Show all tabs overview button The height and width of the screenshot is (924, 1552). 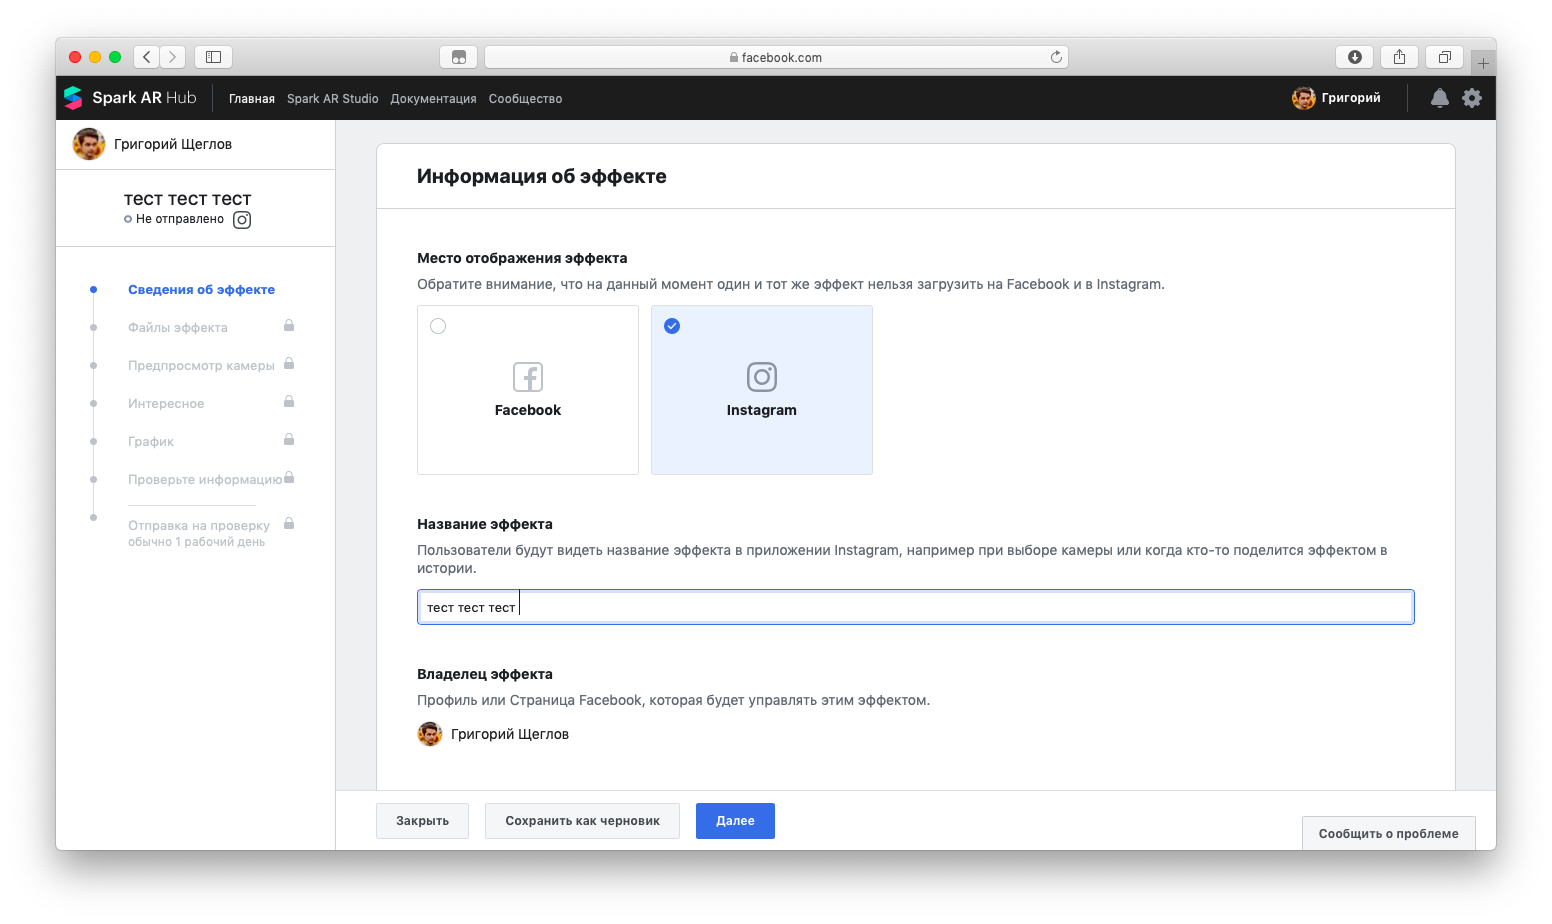[x=1445, y=57]
